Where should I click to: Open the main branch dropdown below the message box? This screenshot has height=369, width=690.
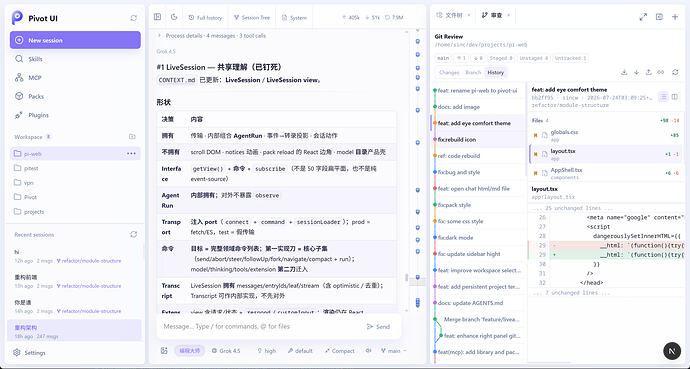393,351
